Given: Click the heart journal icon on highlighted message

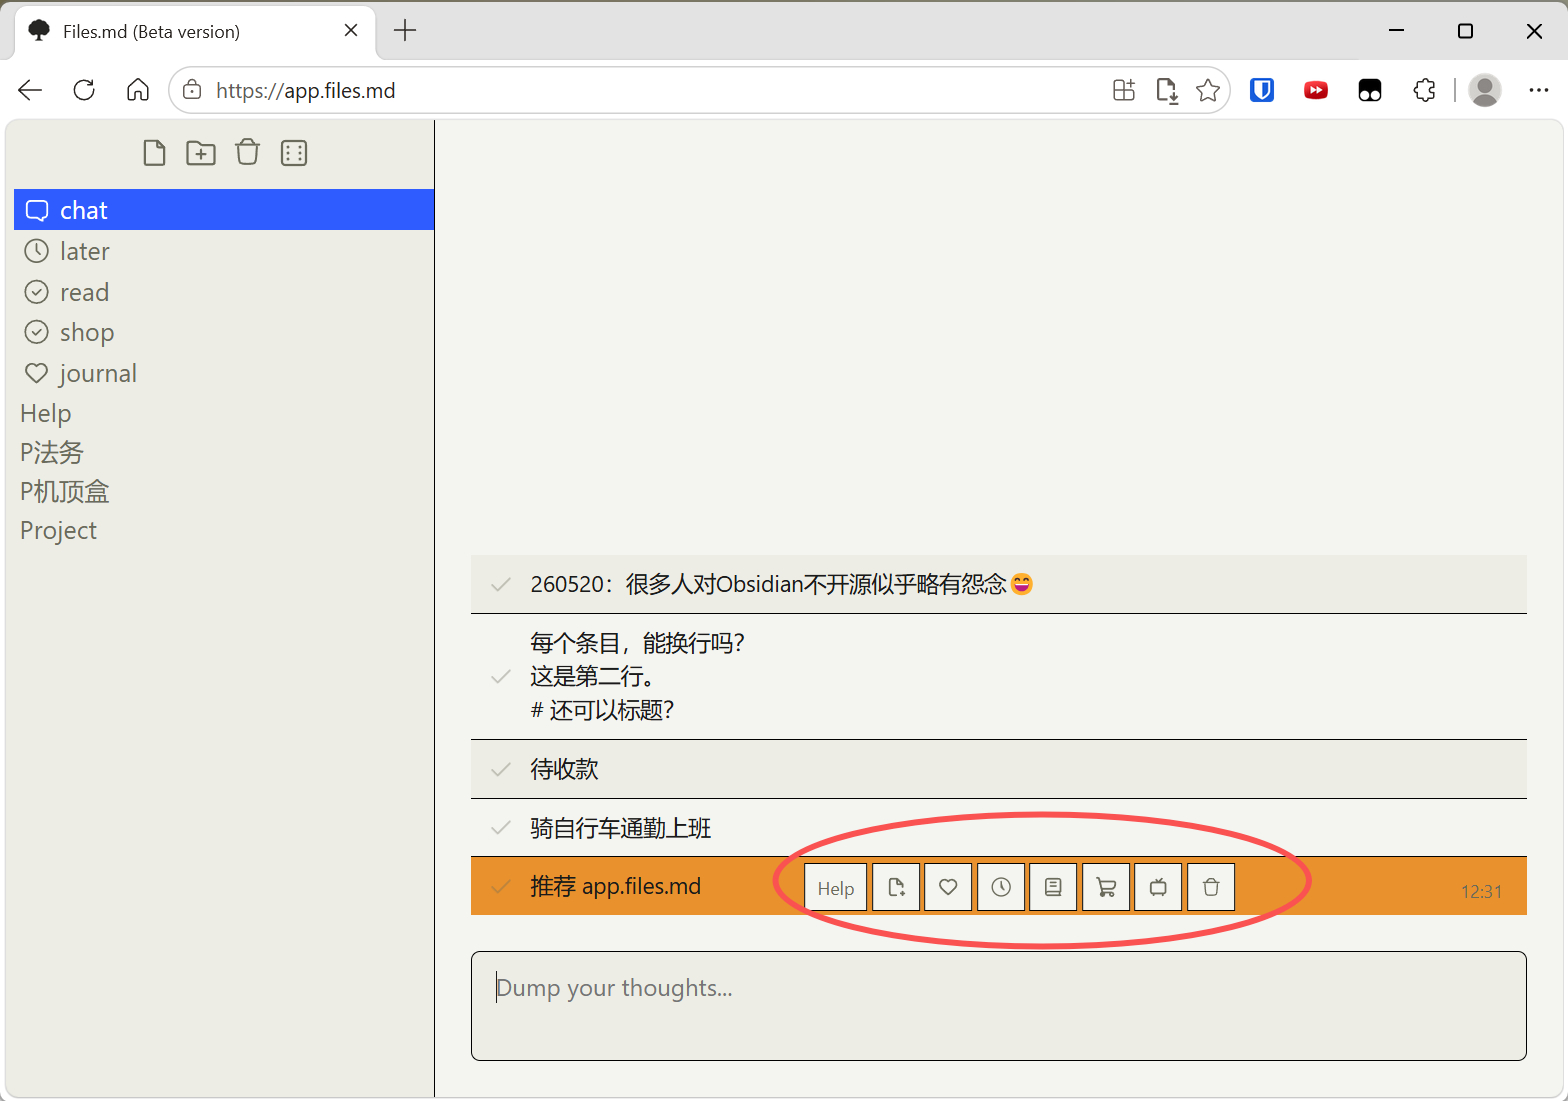Looking at the screenshot, I should (x=948, y=887).
